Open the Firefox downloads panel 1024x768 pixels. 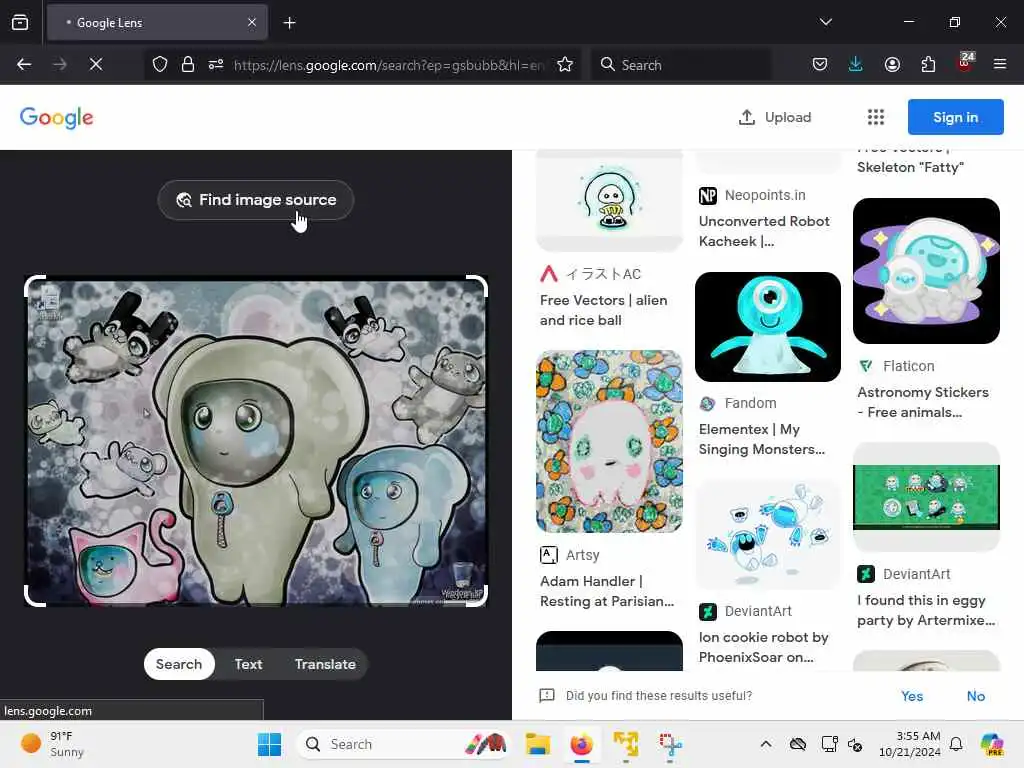(856, 64)
